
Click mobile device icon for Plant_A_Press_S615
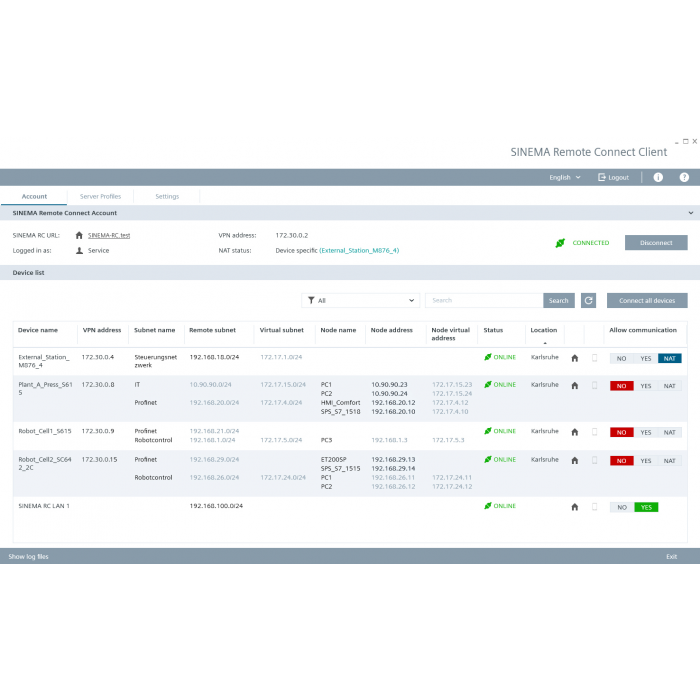coord(594,385)
